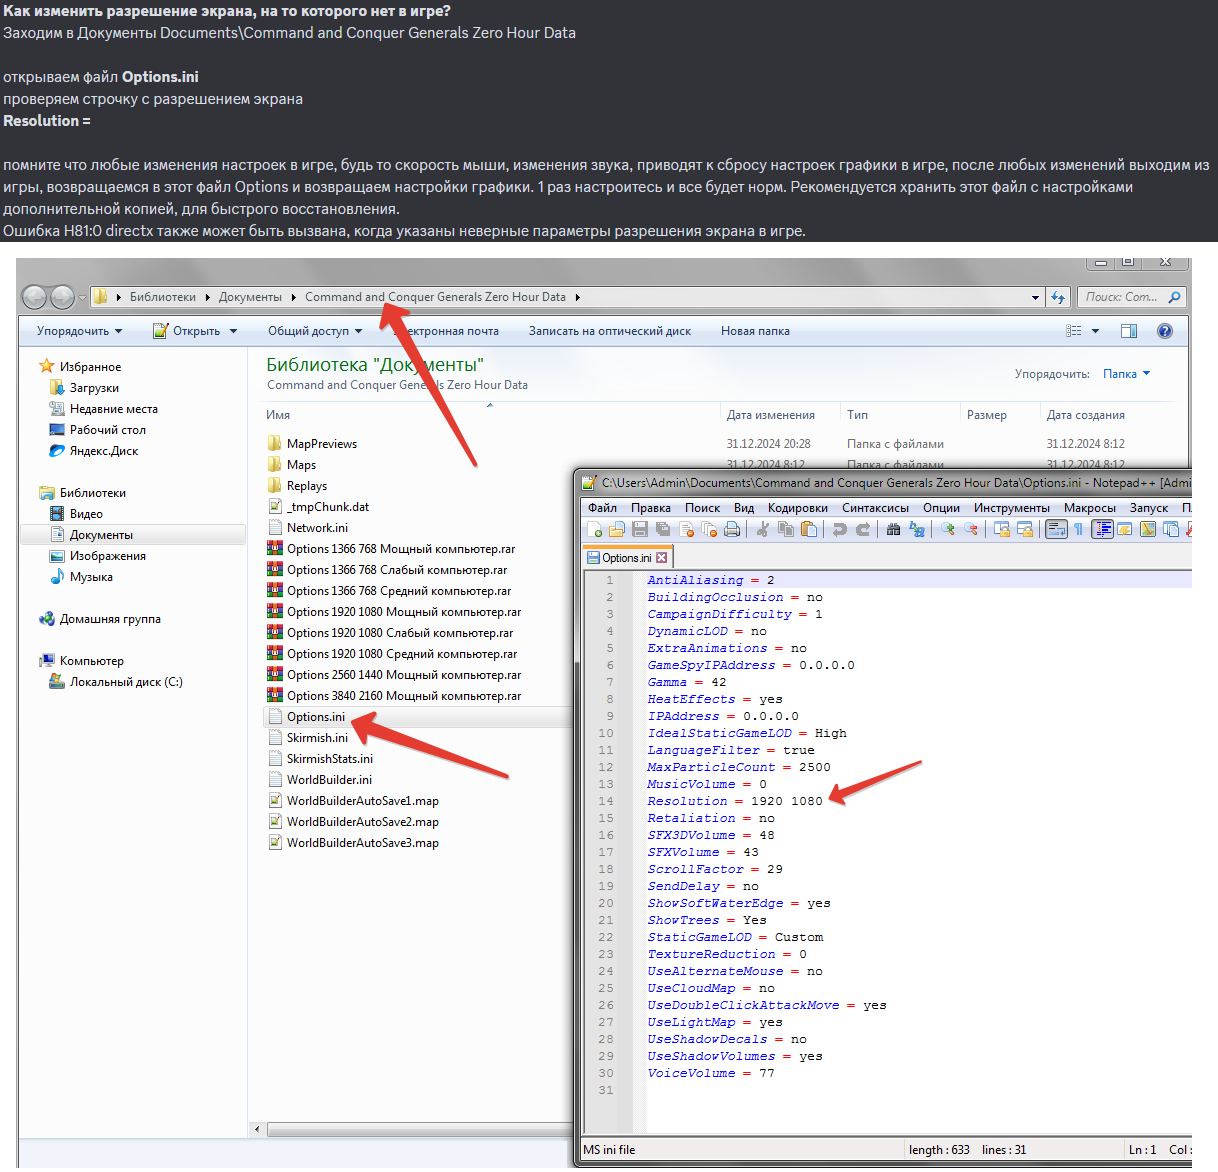Expand address bar history dropdown
The width and height of the screenshot is (1218, 1172).
point(1035,297)
